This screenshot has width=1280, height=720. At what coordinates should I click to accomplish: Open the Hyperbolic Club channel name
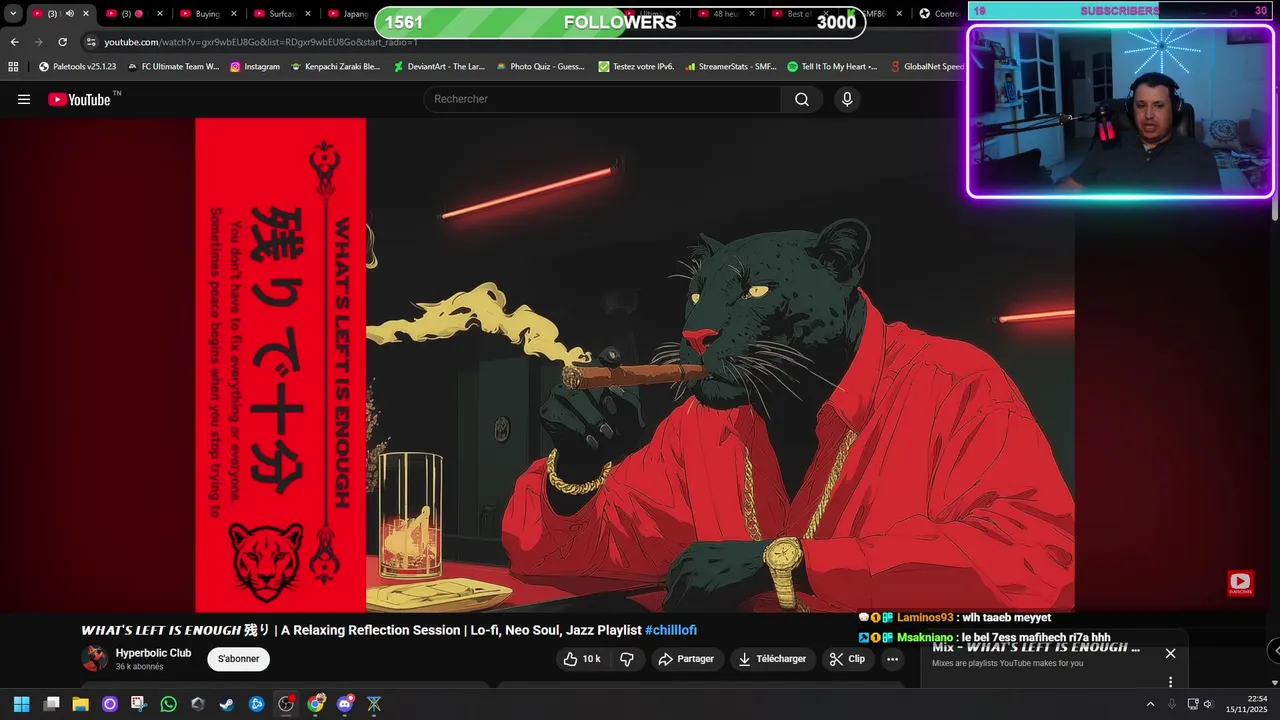153,653
